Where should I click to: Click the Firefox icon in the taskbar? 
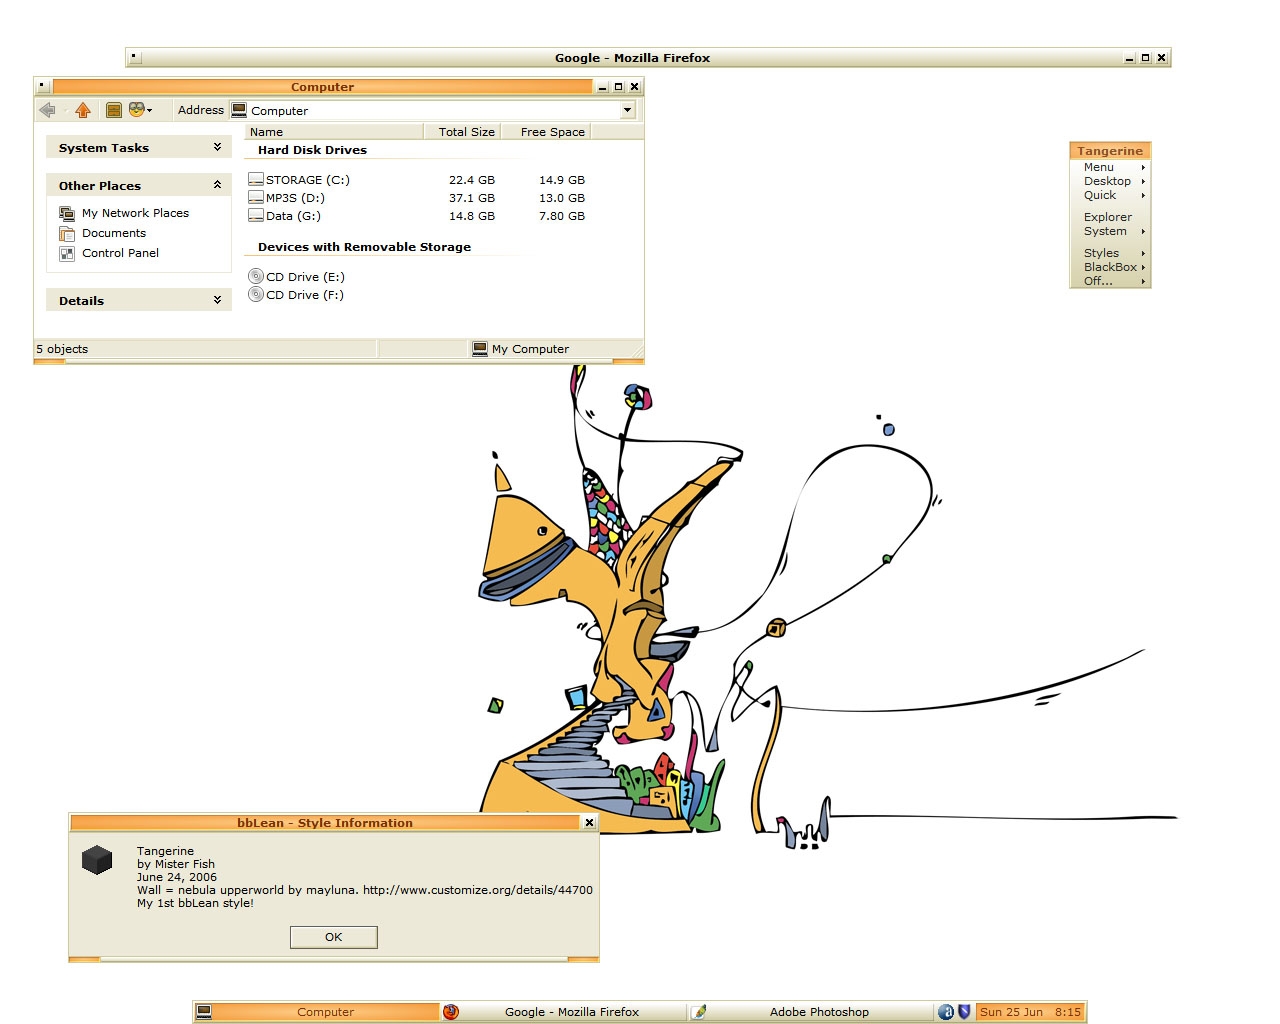(x=451, y=1012)
